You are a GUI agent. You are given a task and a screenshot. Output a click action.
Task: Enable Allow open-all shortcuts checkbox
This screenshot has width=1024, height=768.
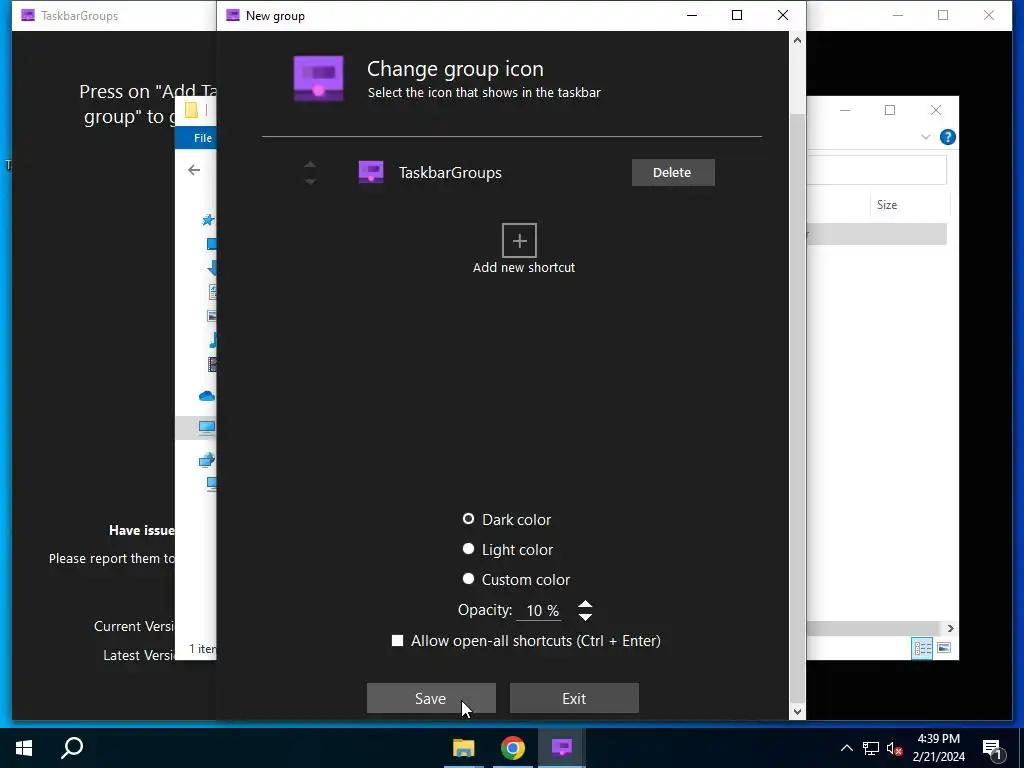(397, 641)
